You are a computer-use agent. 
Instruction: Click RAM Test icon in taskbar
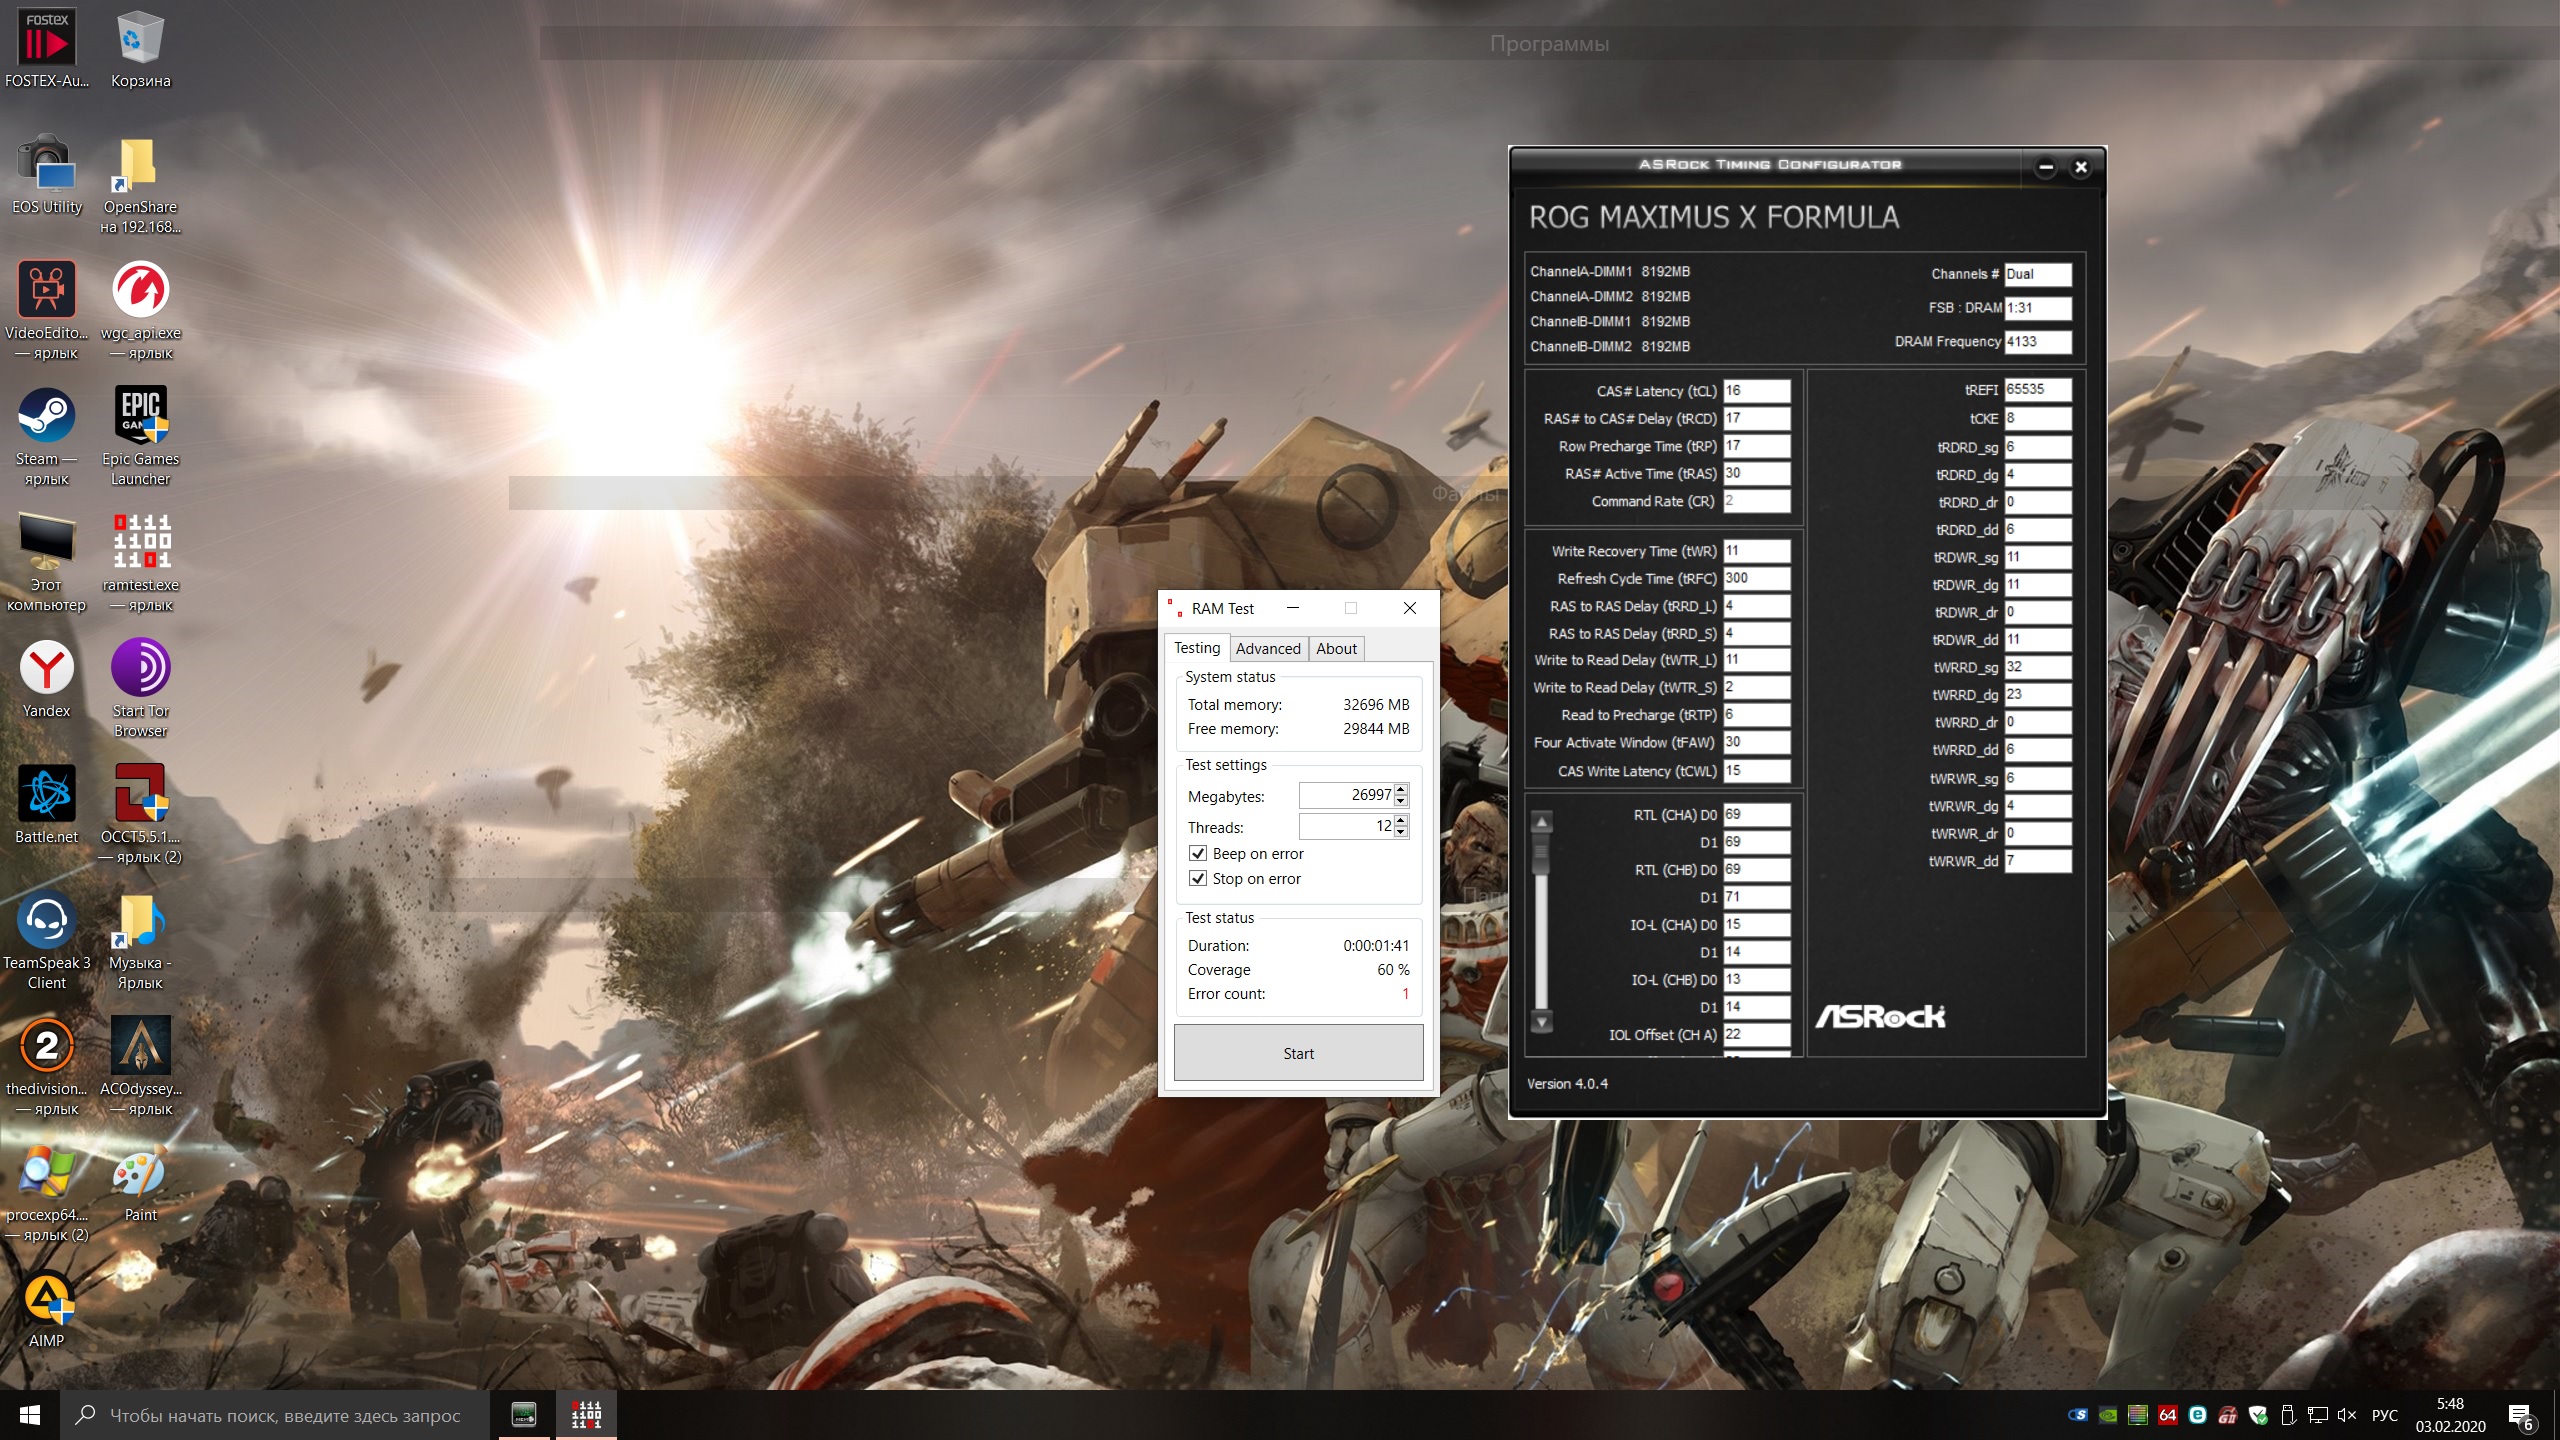(x=586, y=1414)
